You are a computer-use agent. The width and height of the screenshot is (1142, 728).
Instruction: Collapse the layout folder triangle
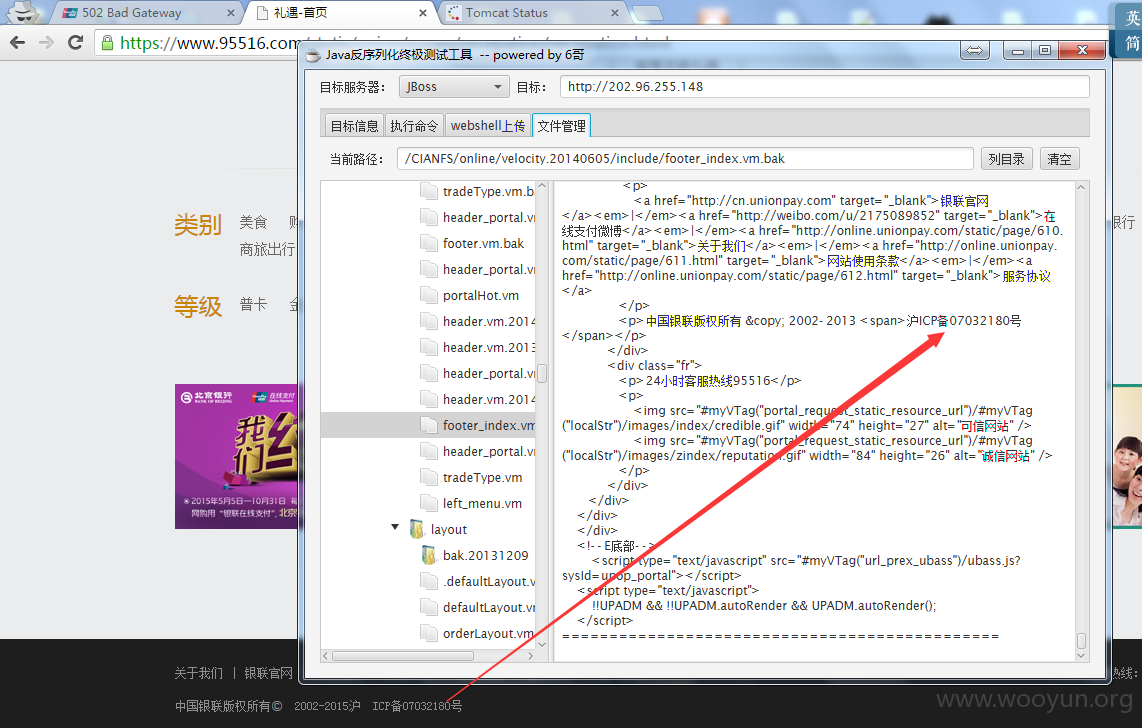click(x=395, y=526)
